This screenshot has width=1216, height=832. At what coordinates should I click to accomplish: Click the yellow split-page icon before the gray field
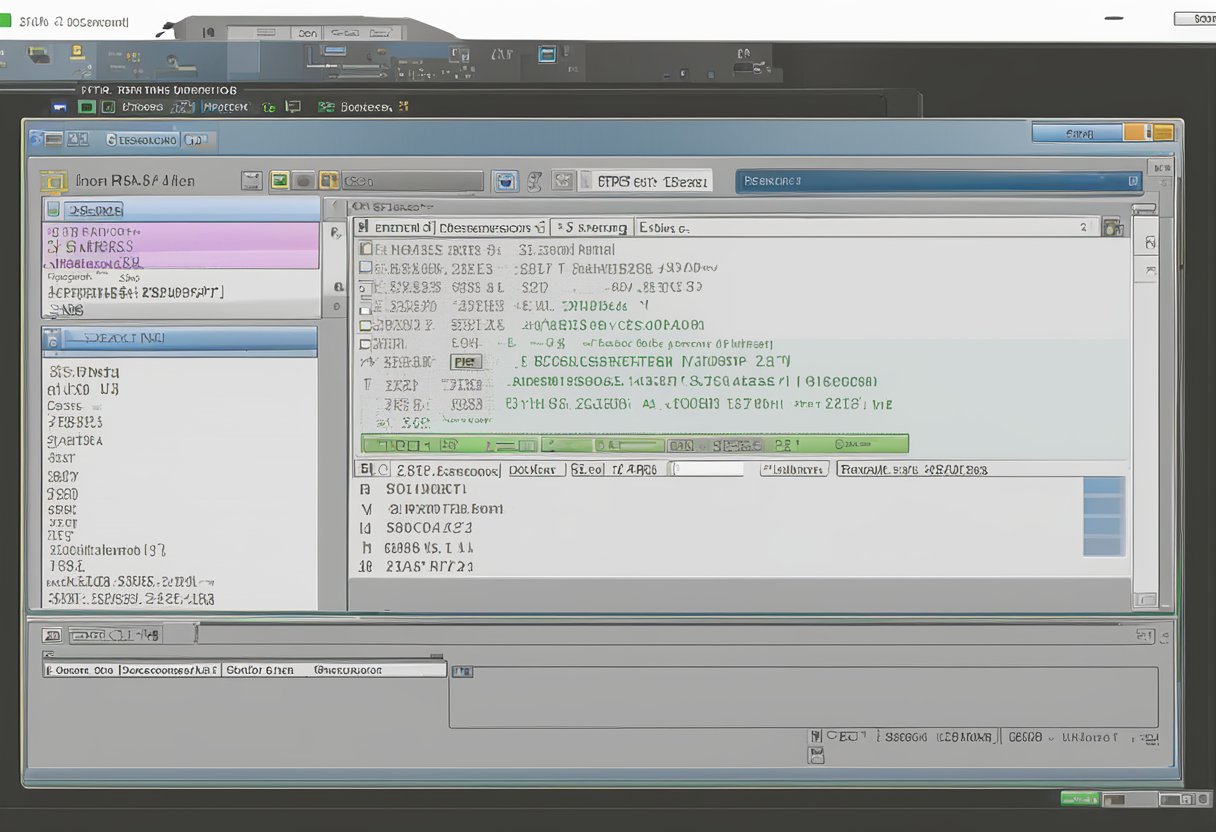(328, 181)
